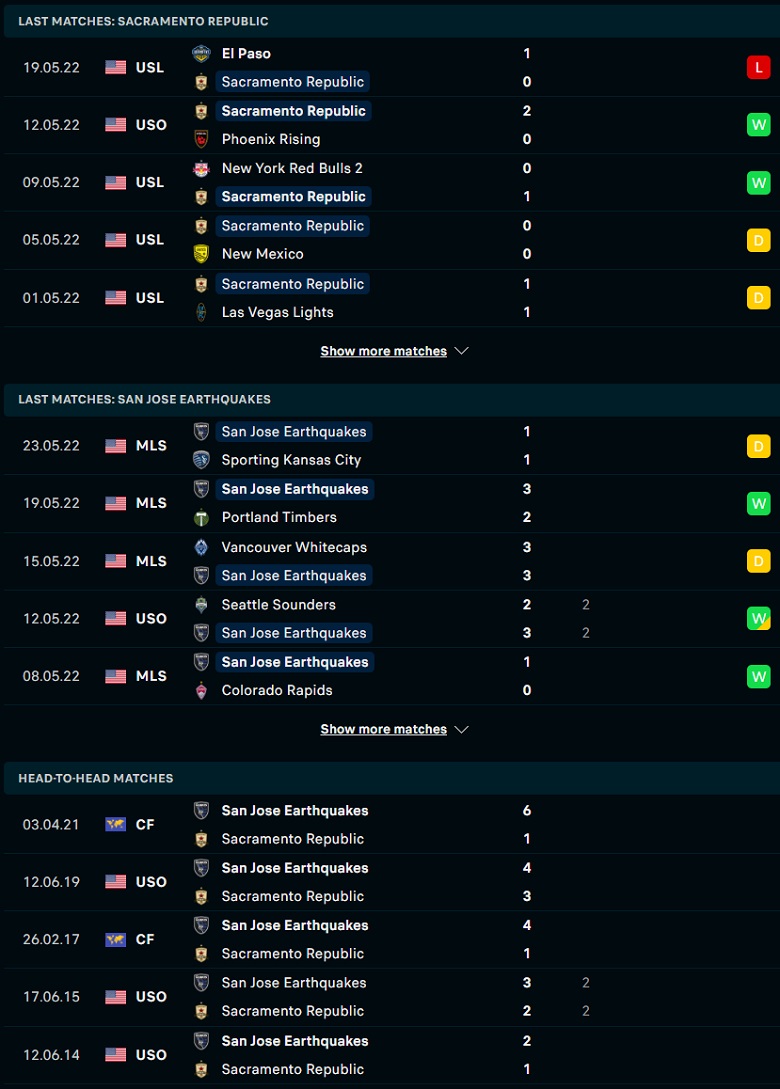Viewport: 780px width, 1089px height.
Task: Click the 08.05.22 MLS match date
Action: point(51,676)
